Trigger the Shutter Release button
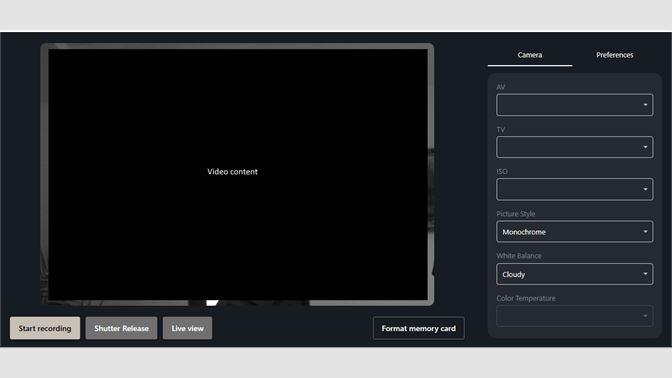 tap(121, 328)
